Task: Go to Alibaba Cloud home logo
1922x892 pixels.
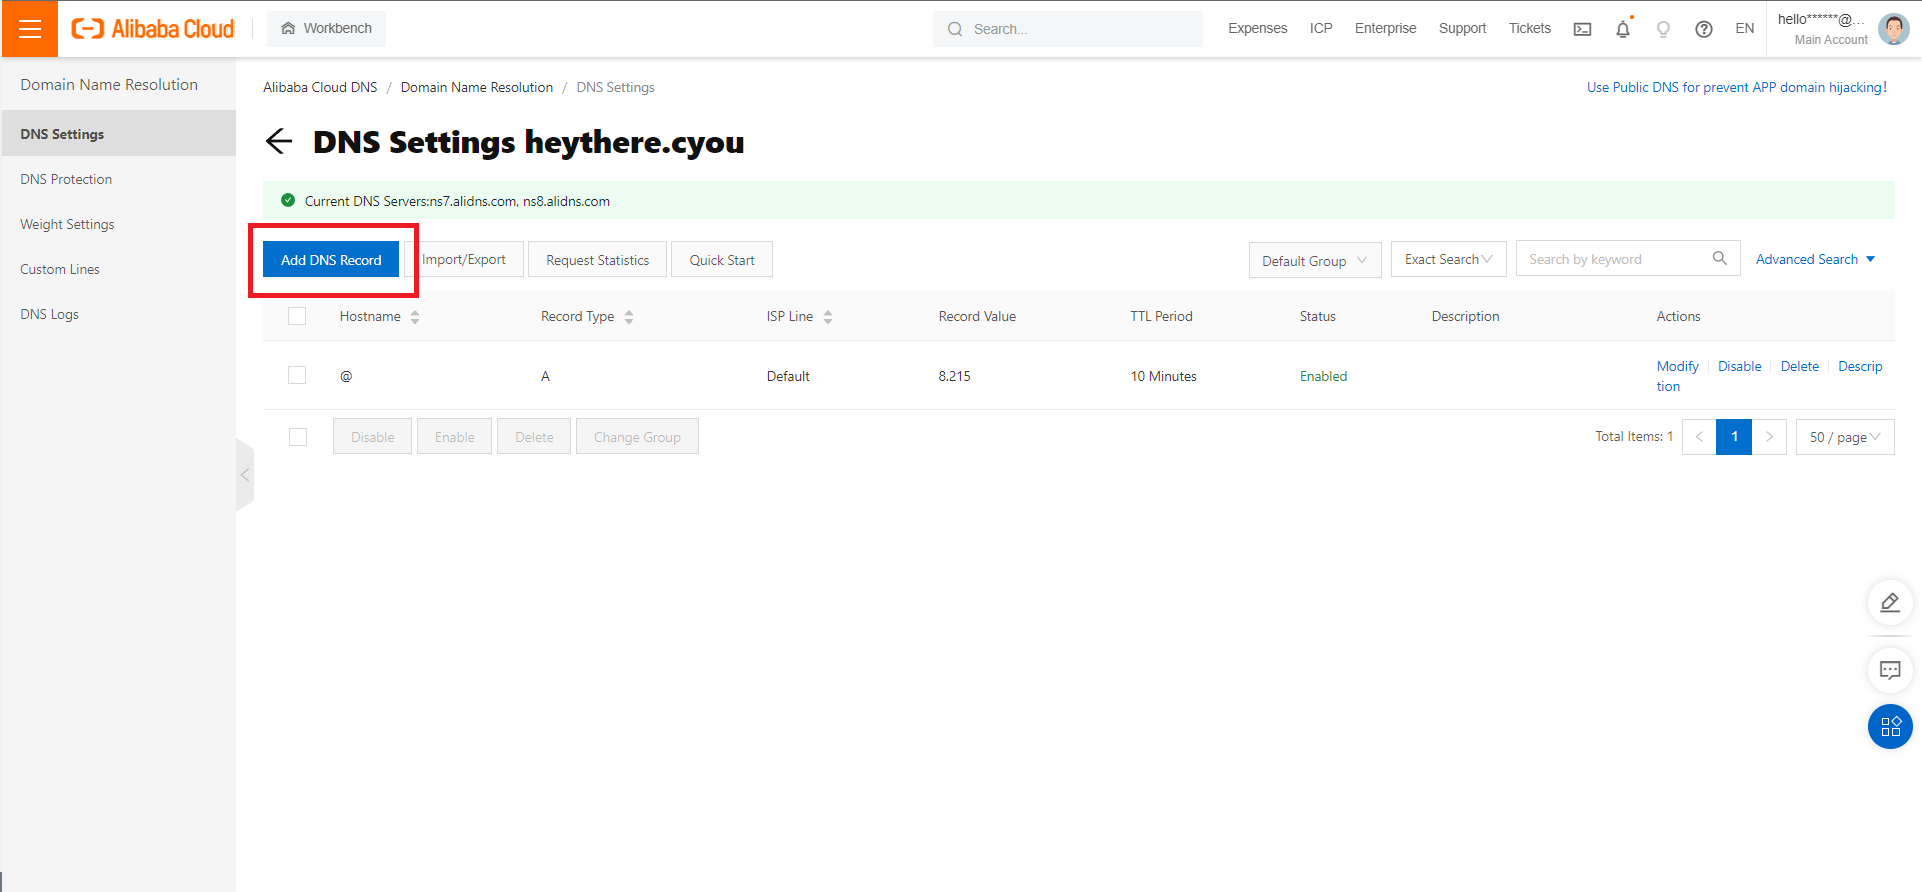Action: pyautogui.click(x=153, y=29)
